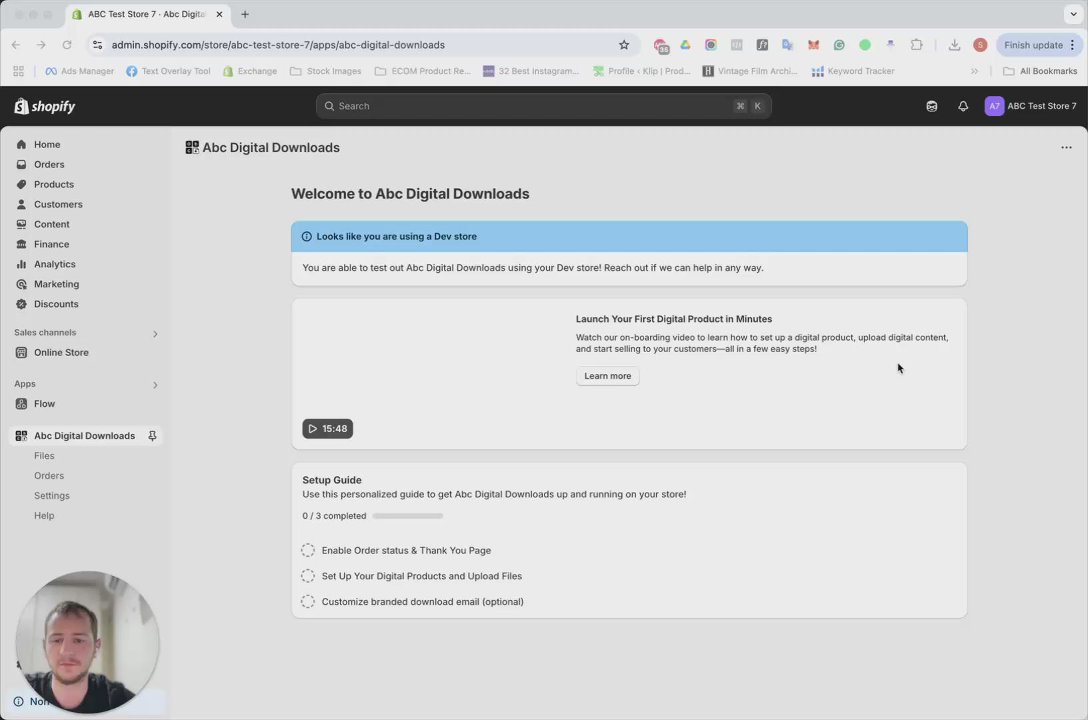Screen dimensions: 1088x720
Task: Open ABC Test Store 7 account menu
Action: click(1031, 106)
